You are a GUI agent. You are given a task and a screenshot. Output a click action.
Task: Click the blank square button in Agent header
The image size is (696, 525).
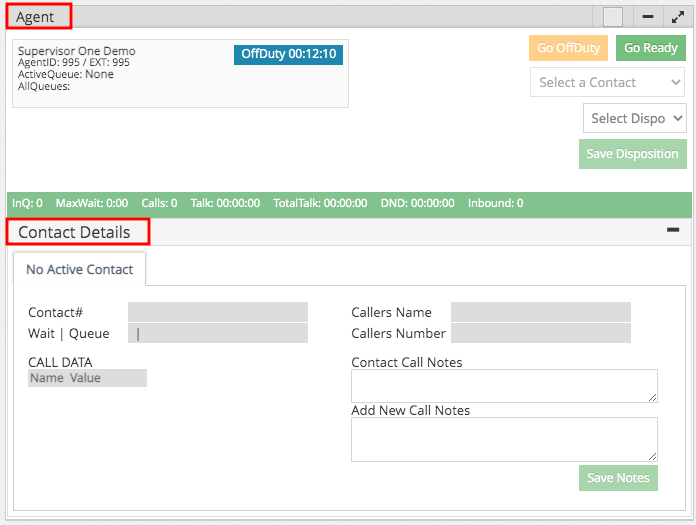point(613,17)
